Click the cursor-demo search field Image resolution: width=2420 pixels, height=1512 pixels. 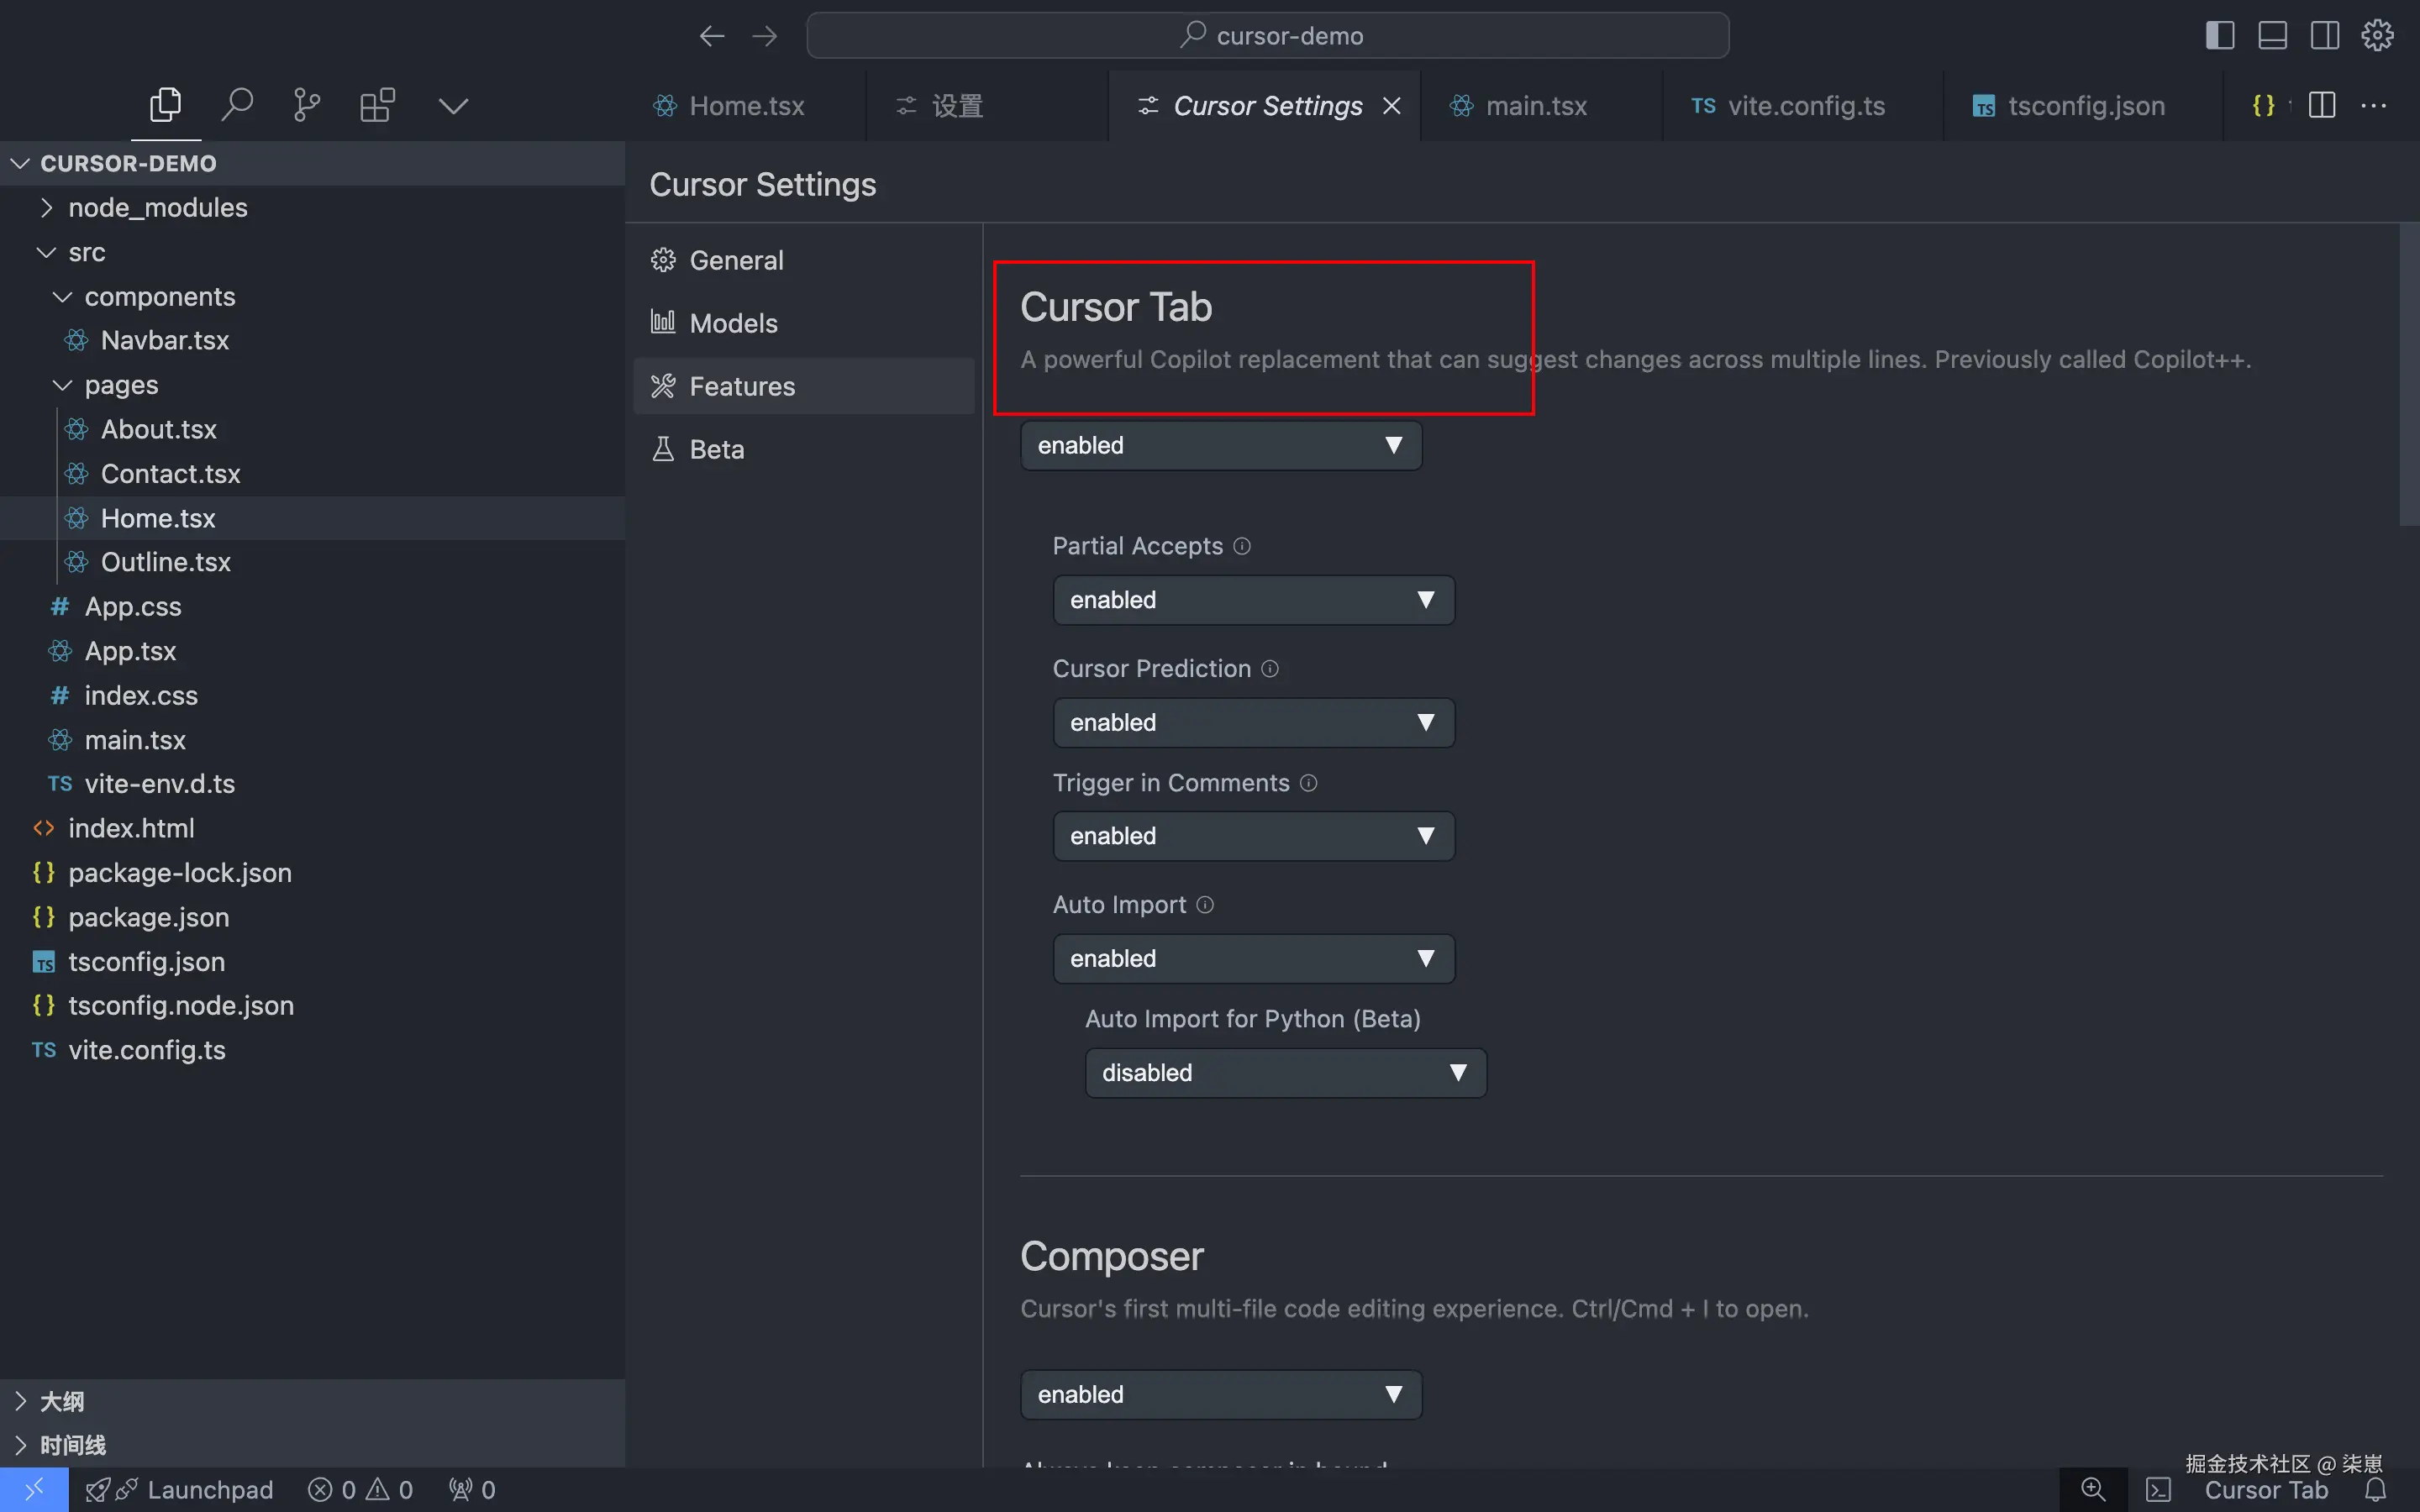[1267, 36]
